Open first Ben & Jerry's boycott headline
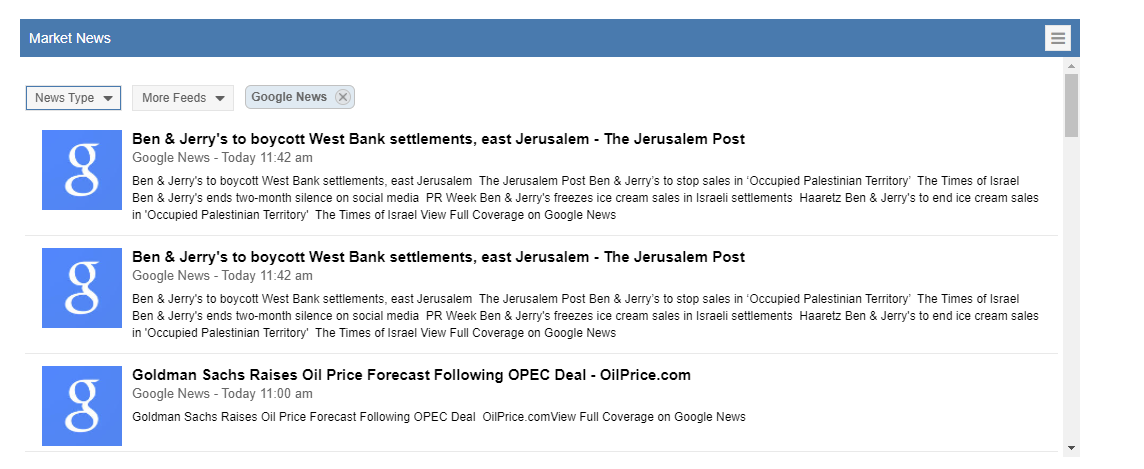The image size is (1144, 469). click(438, 139)
